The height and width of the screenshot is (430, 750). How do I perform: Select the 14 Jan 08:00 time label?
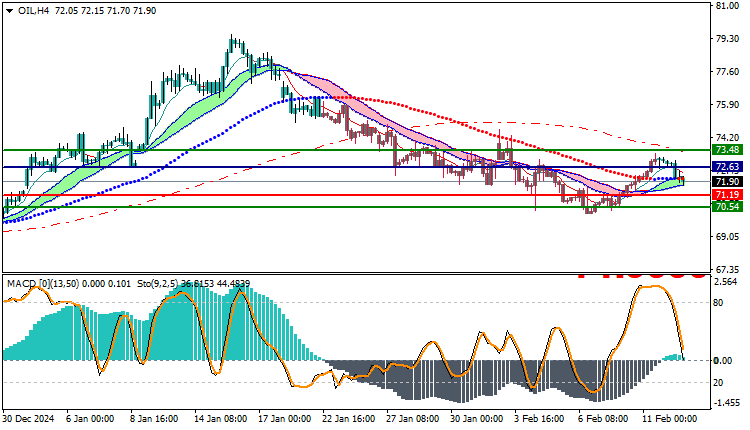pyautogui.click(x=221, y=419)
